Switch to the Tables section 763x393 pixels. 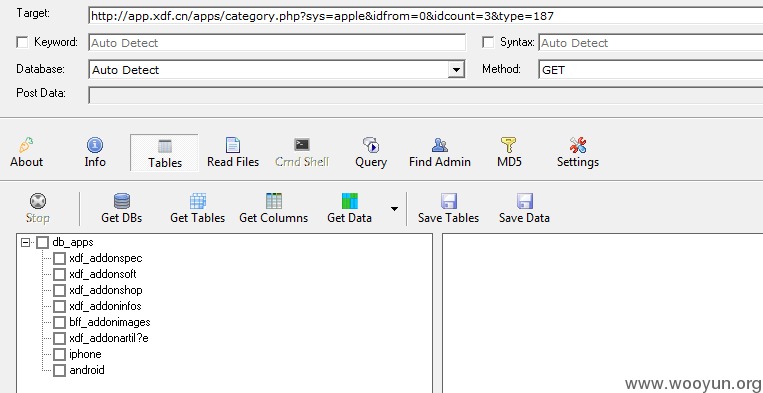164,153
